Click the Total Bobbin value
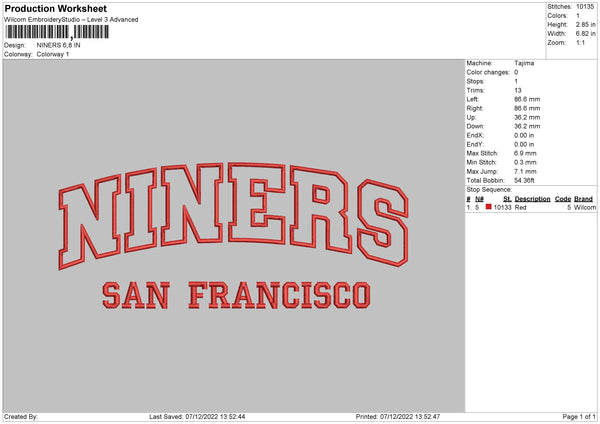The image size is (600, 424). [x=524, y=180]
